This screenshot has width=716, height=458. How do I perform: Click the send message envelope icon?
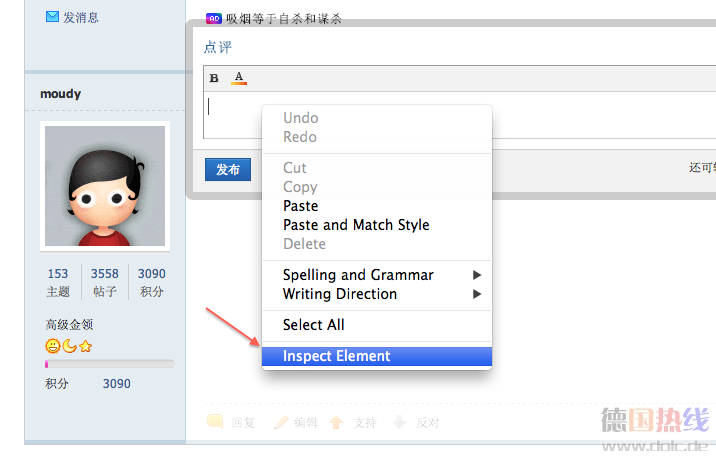click(53, 17)
